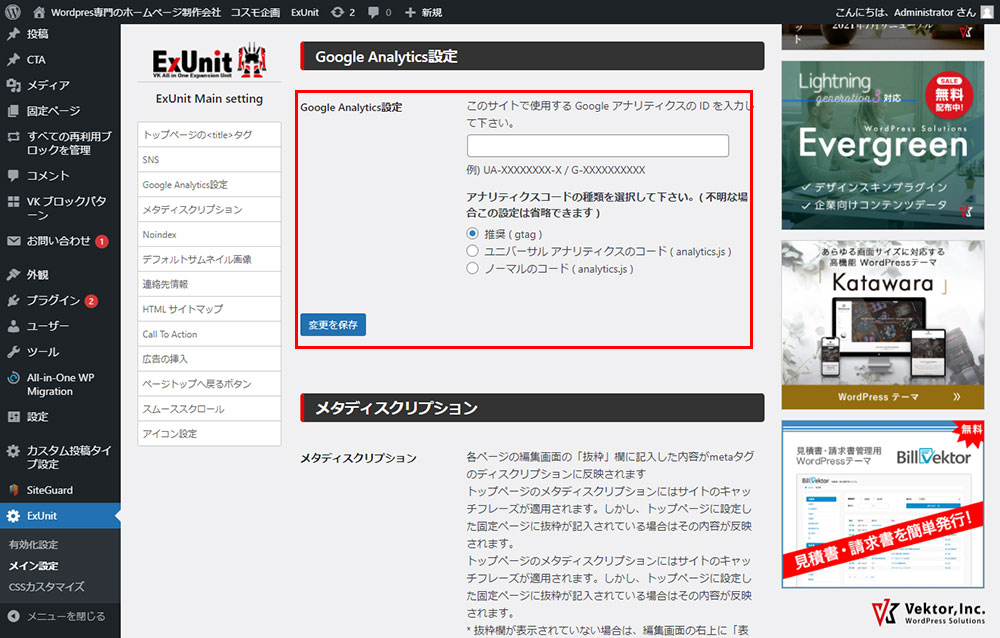
Task: Click the Google Analytics ID input field
Action: [x=597, y=146]
